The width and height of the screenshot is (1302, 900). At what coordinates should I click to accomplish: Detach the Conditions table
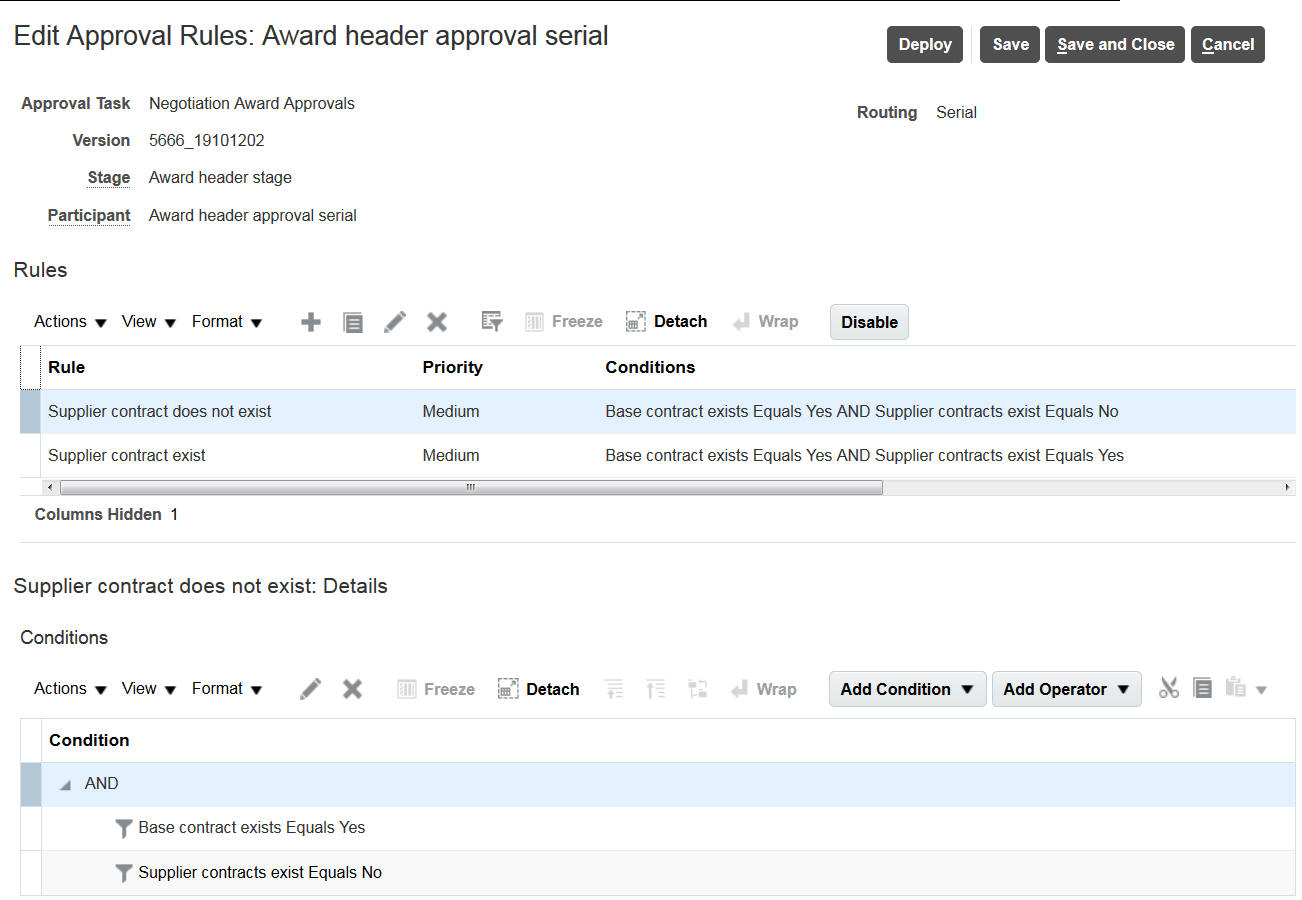[x=538, y=688]
